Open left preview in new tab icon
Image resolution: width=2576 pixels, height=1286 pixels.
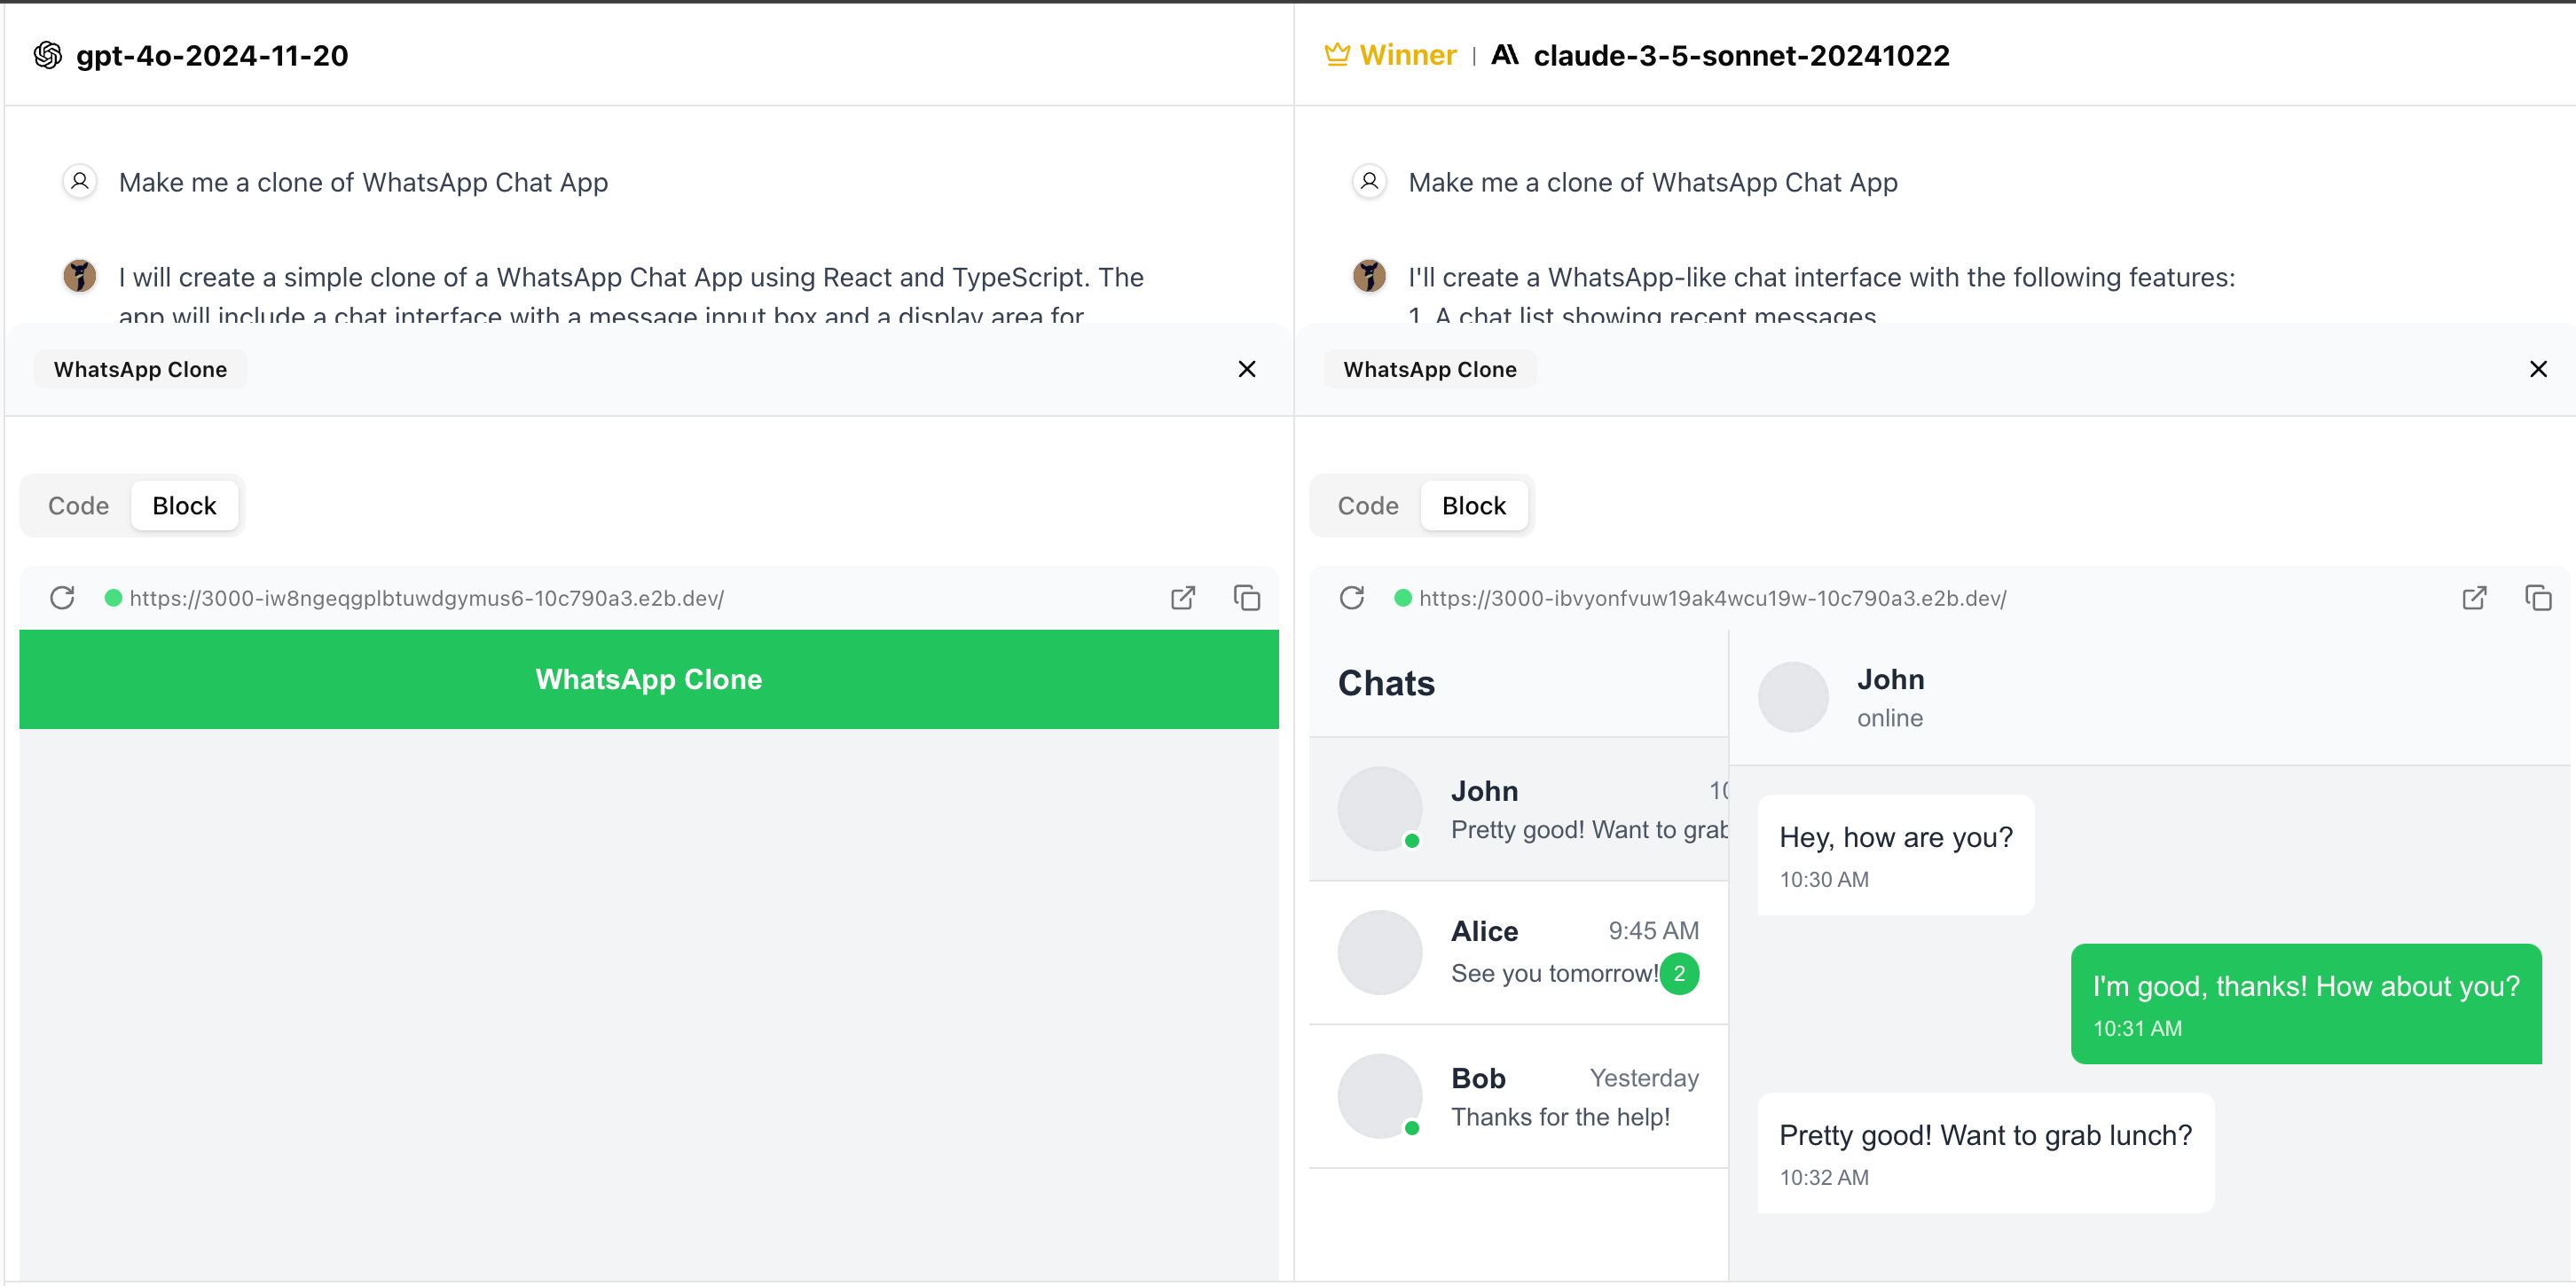coord(1183,598)
